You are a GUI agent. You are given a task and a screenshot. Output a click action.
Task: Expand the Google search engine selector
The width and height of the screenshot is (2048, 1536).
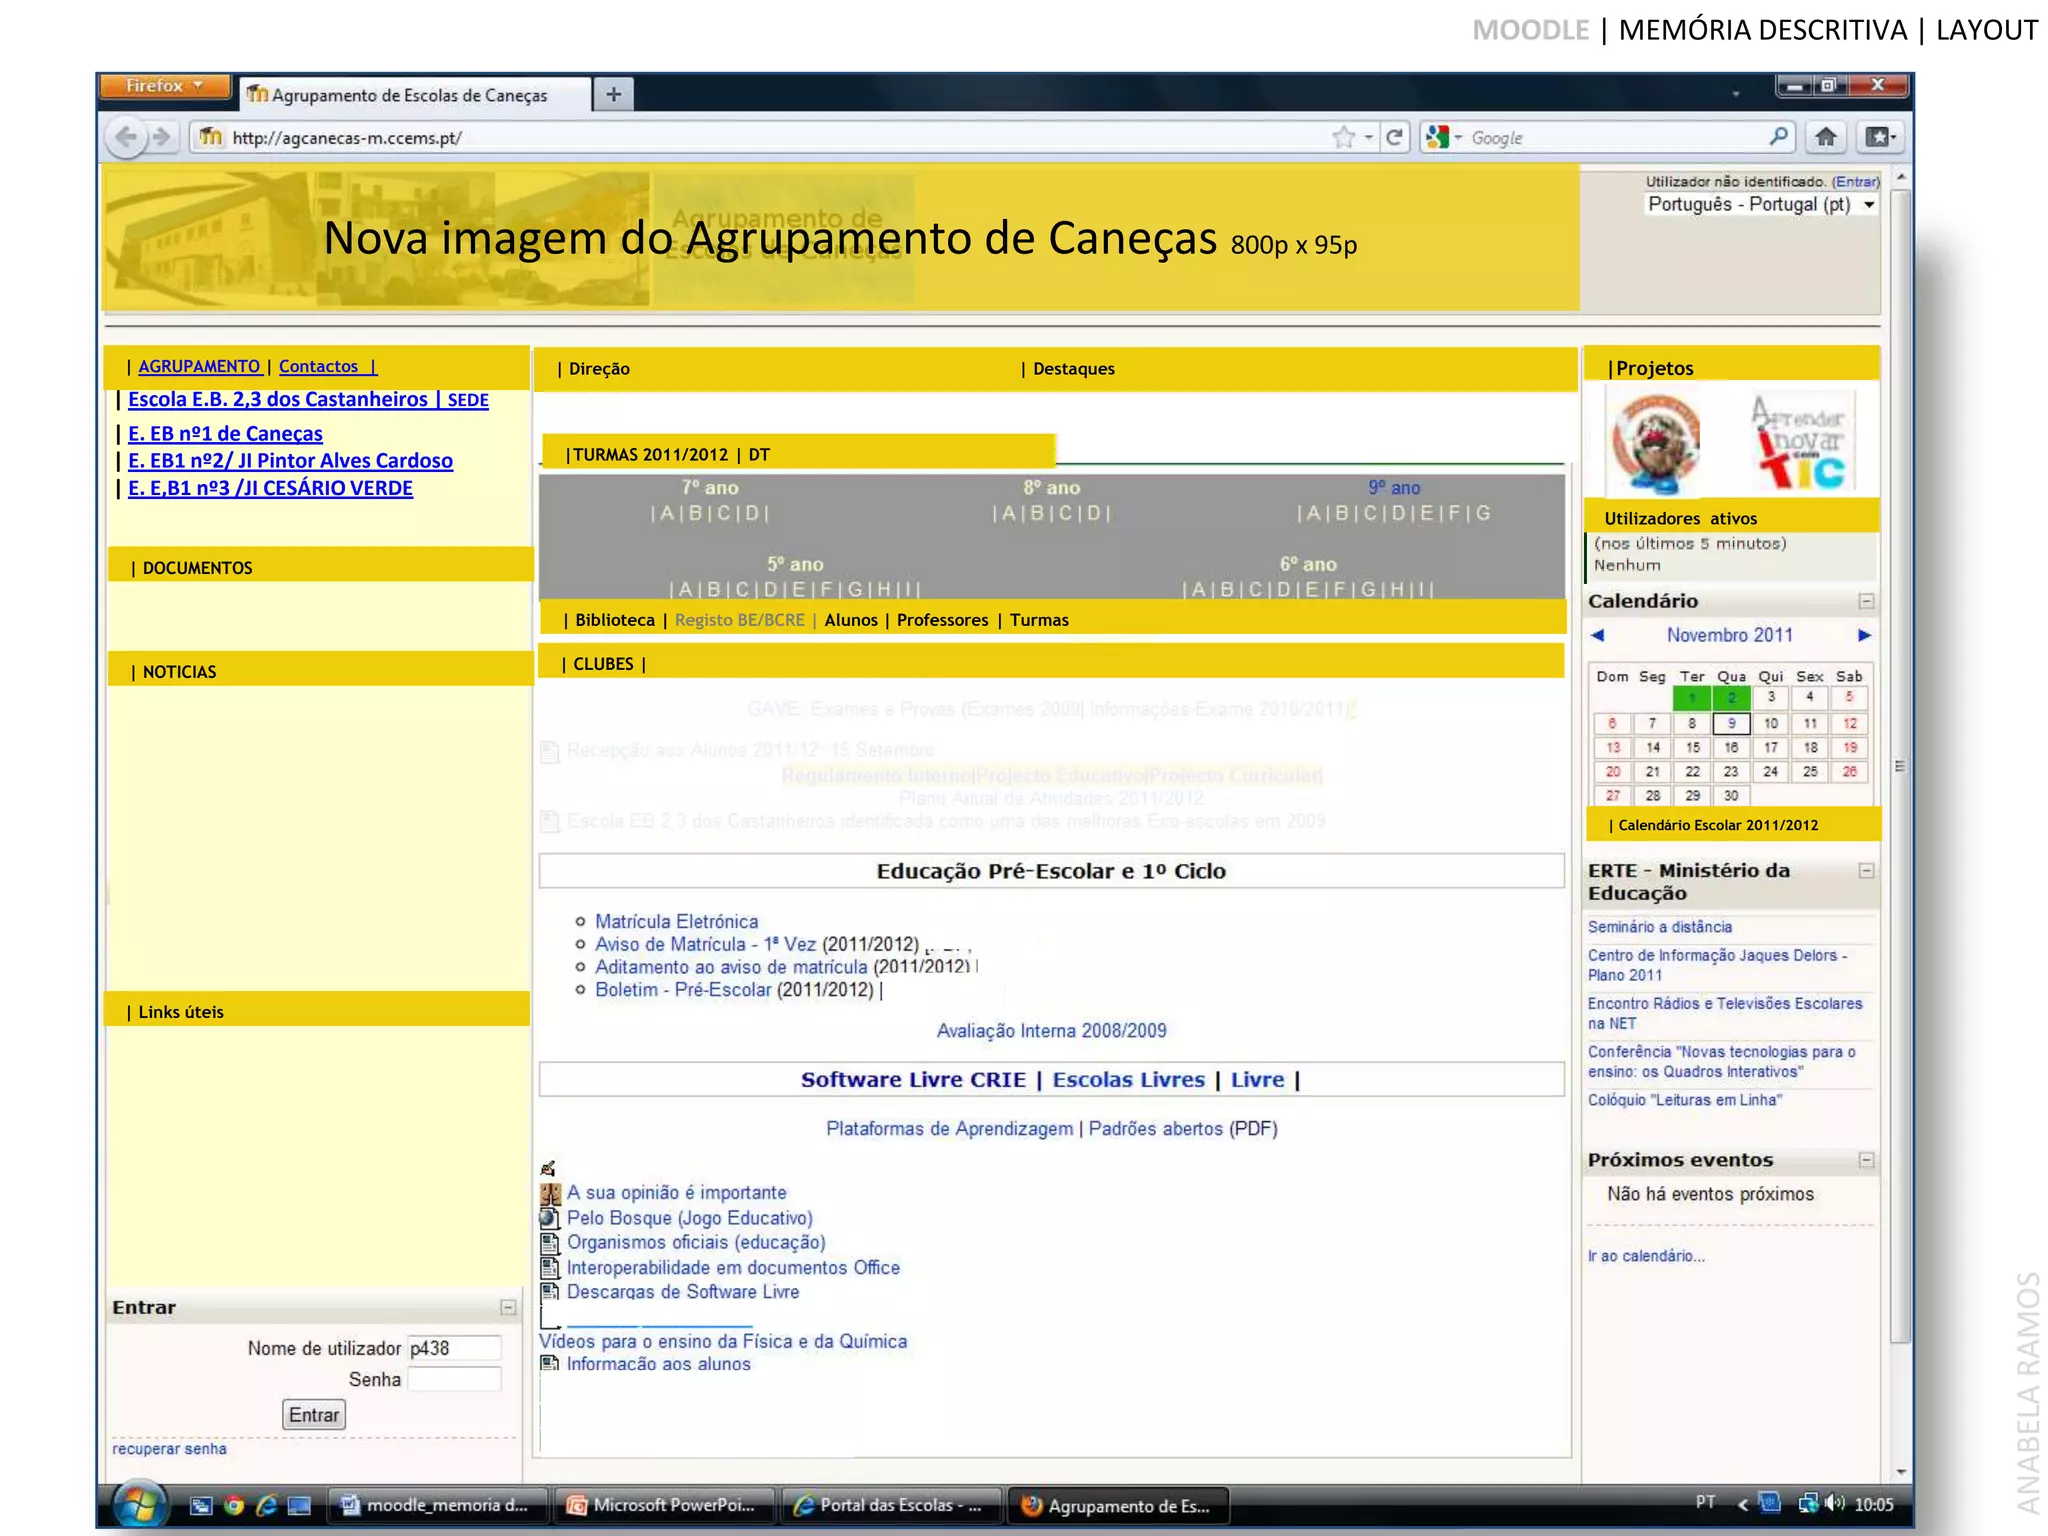click(x=1445, y=137)
